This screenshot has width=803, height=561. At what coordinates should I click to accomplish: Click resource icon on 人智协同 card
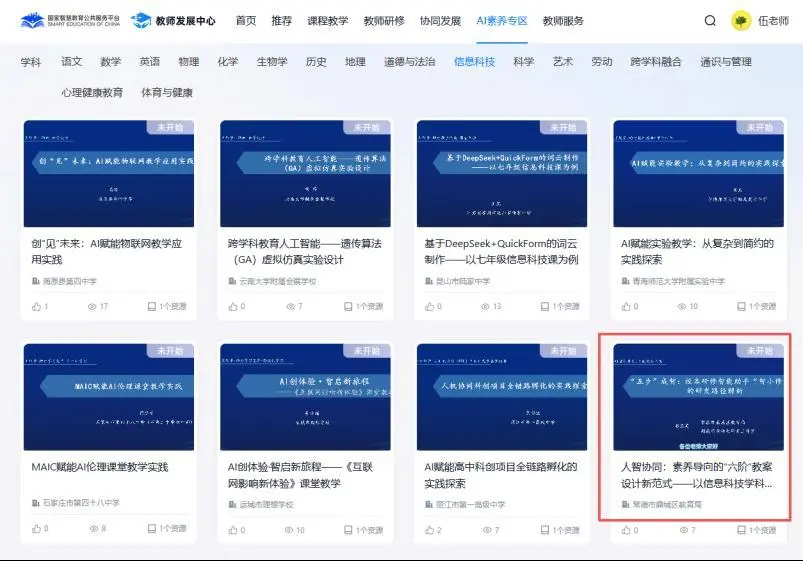pyautogui.click(x=741, y=530)
